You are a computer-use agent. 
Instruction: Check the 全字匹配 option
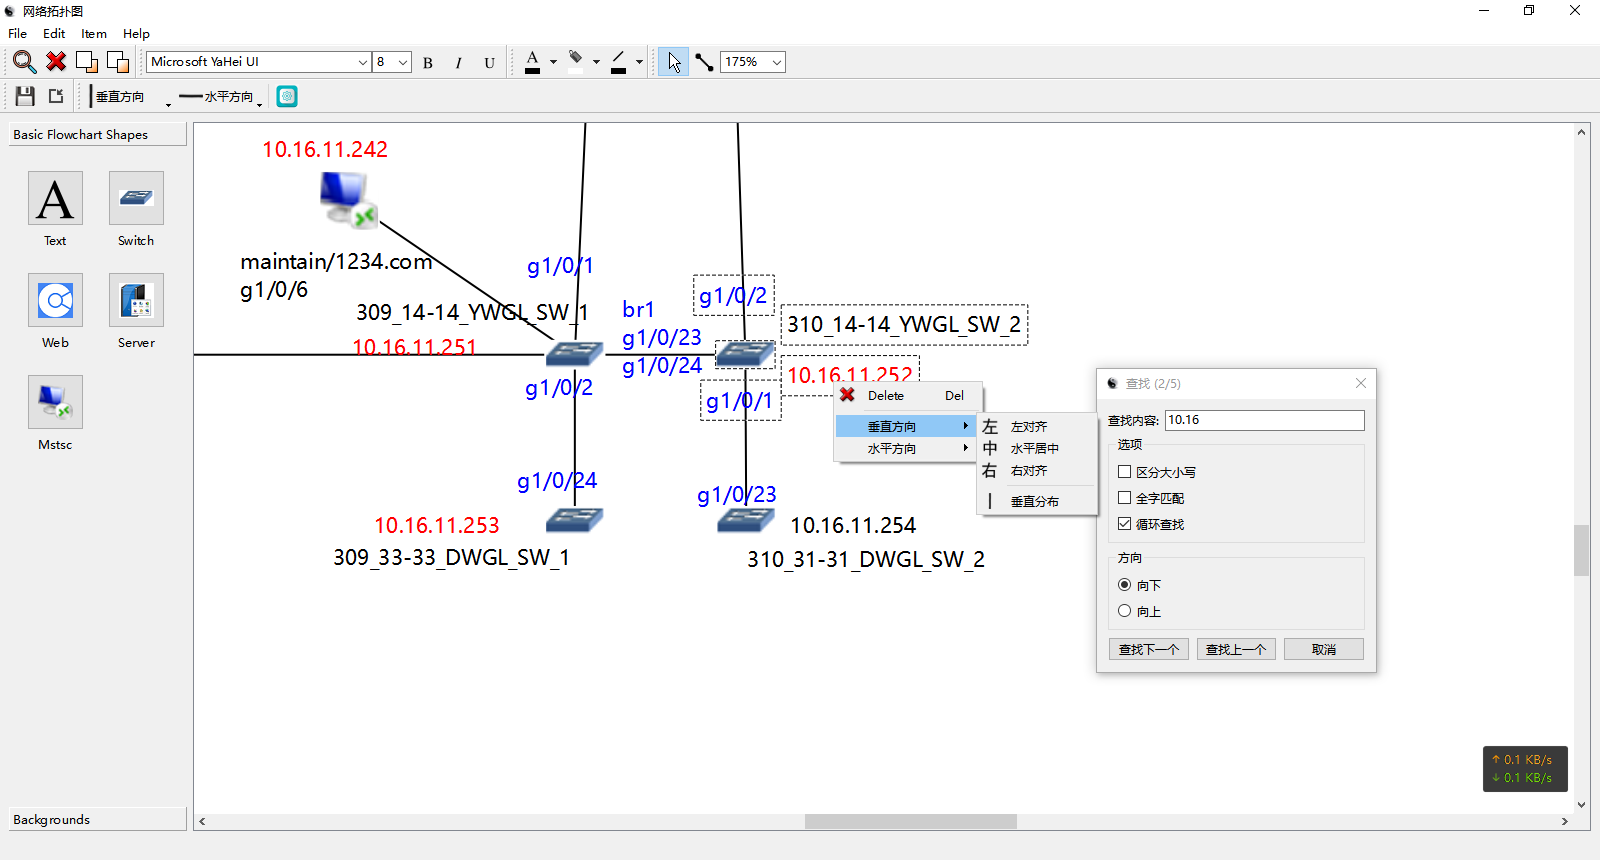pos(1125,498)
